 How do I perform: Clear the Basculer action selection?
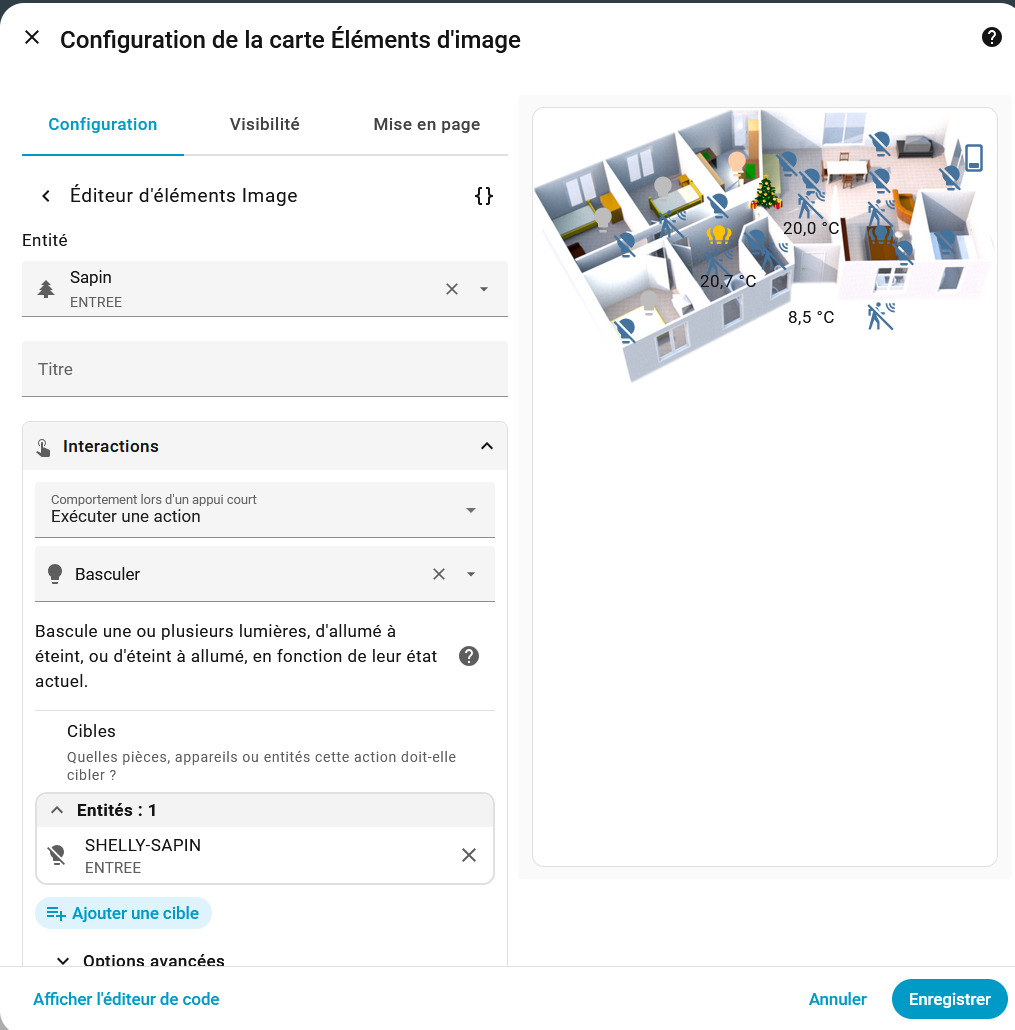coord(439,574)
